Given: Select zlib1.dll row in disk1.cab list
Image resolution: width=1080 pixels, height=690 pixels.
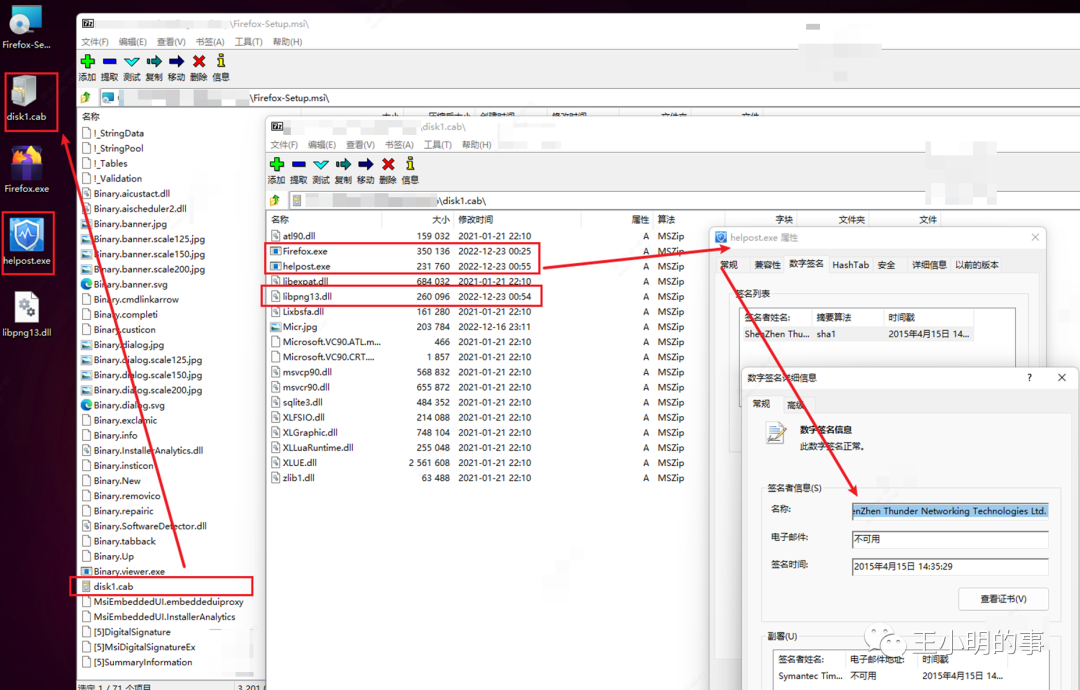Looking at the screenshot, I should tap(478, 478).
